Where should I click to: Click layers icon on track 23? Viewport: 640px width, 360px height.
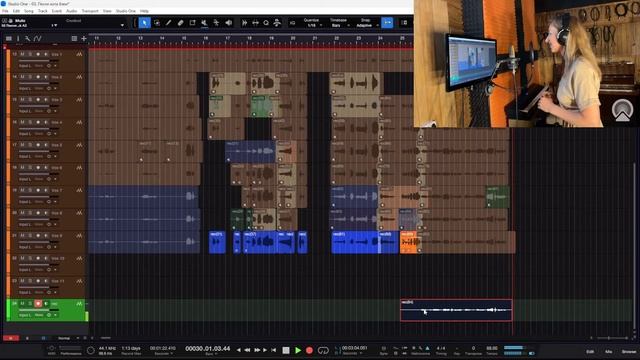pos(79,281)
